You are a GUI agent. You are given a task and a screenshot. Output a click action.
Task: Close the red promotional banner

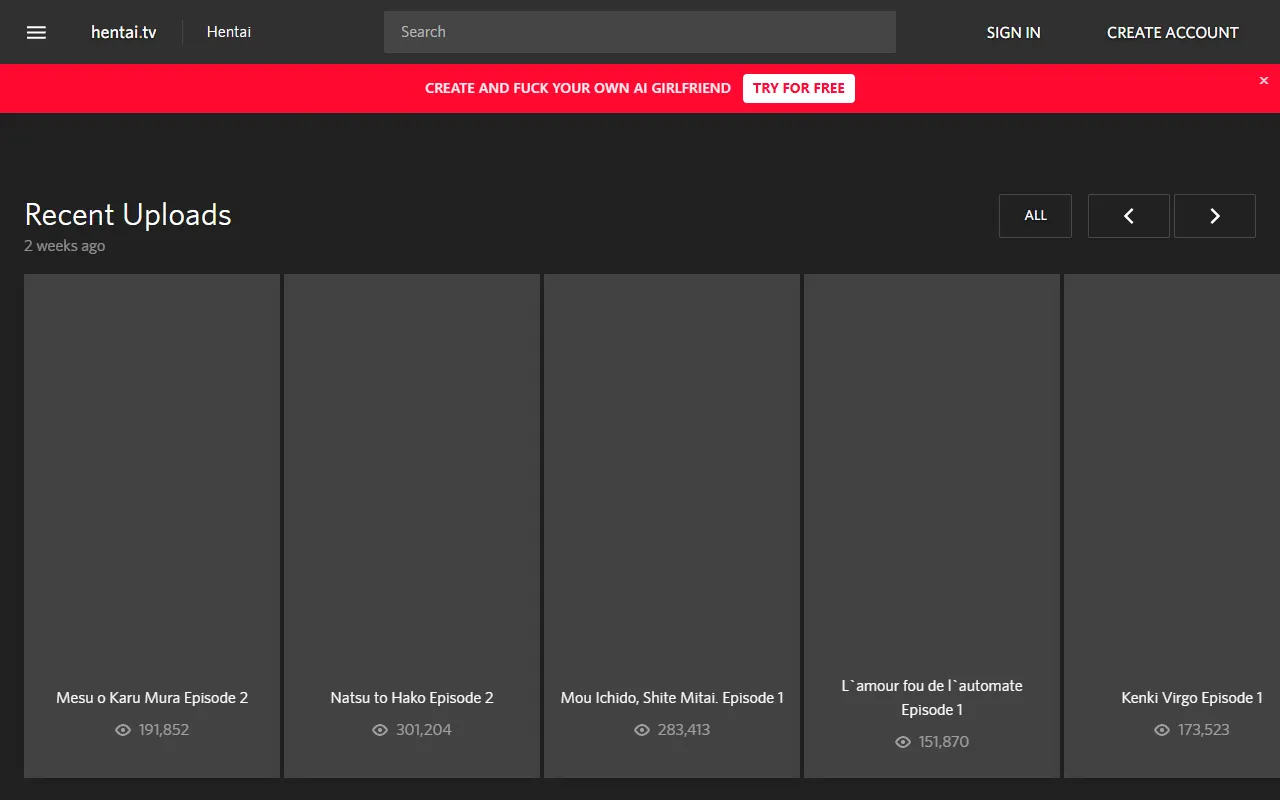[1263, 81]
